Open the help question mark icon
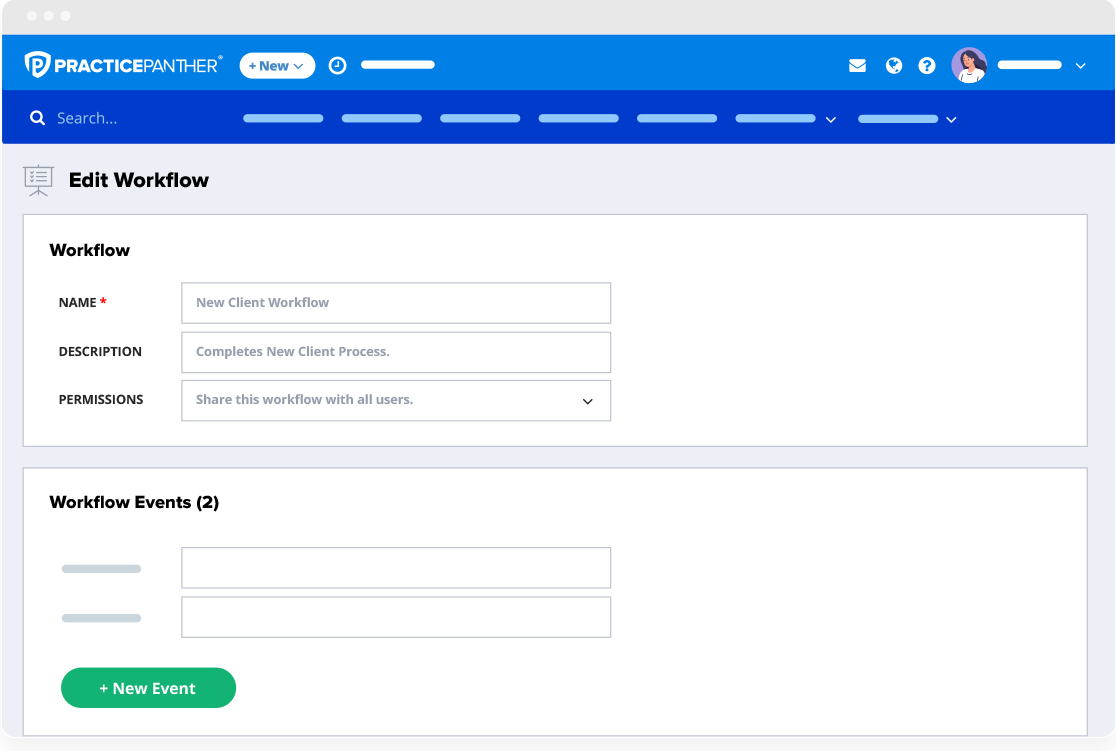Image resolution: width=1116 pixels, height=751 pixels. [x=927, y=66]
